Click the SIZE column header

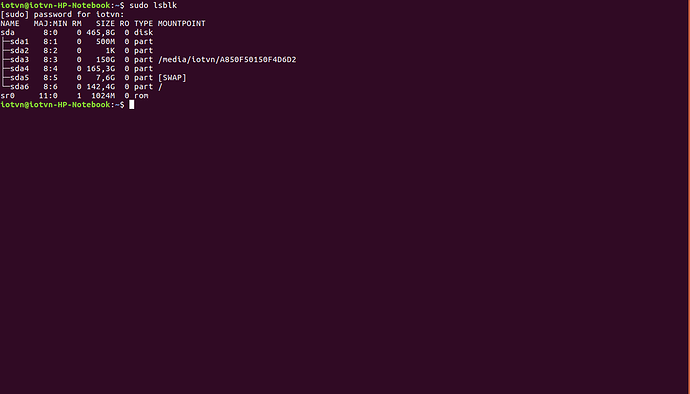click(105, 23)
